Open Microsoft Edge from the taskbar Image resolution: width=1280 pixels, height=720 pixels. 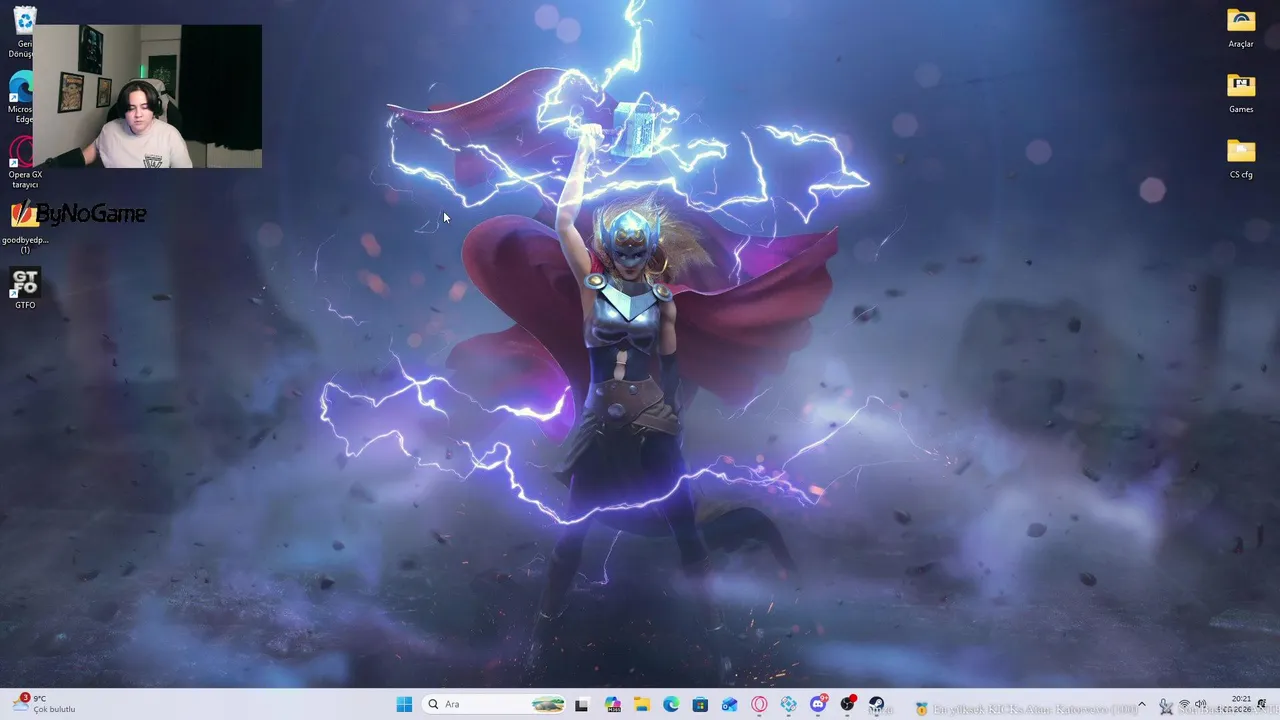coord(671,704)
